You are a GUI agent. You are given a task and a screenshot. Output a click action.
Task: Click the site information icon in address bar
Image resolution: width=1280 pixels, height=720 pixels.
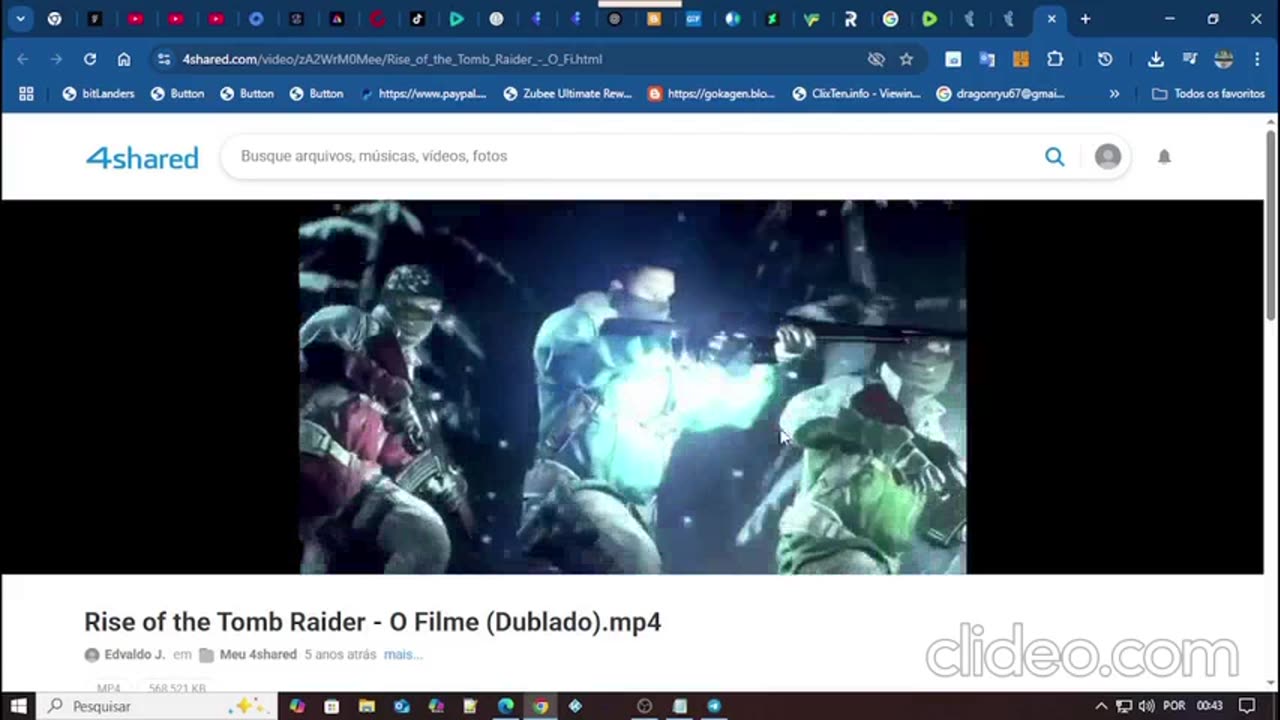(164, 59)
